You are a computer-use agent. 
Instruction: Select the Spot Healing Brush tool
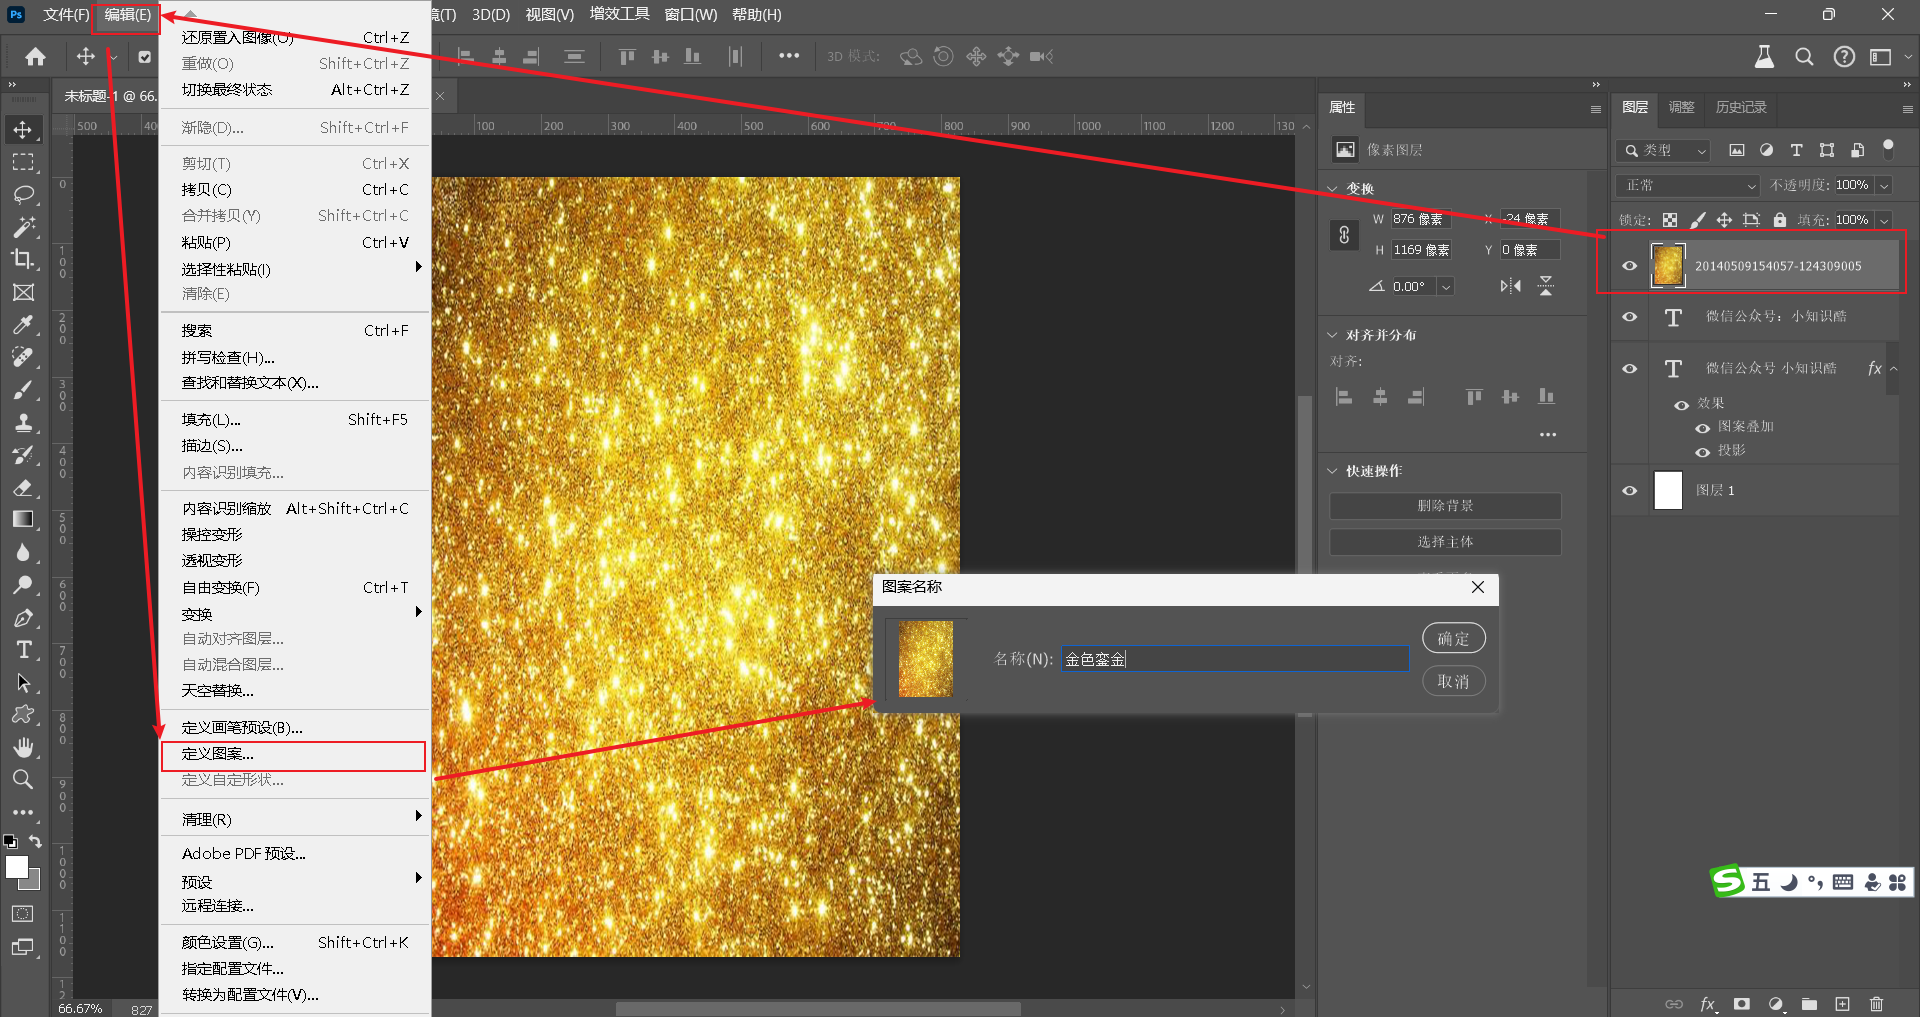(23, 357)
